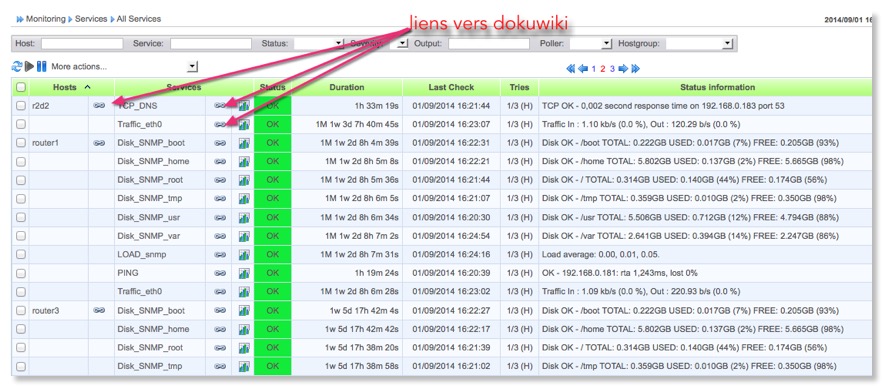
Task: Open router1 Disk_SNMP_home service
Action: click(x=153, y=161)
